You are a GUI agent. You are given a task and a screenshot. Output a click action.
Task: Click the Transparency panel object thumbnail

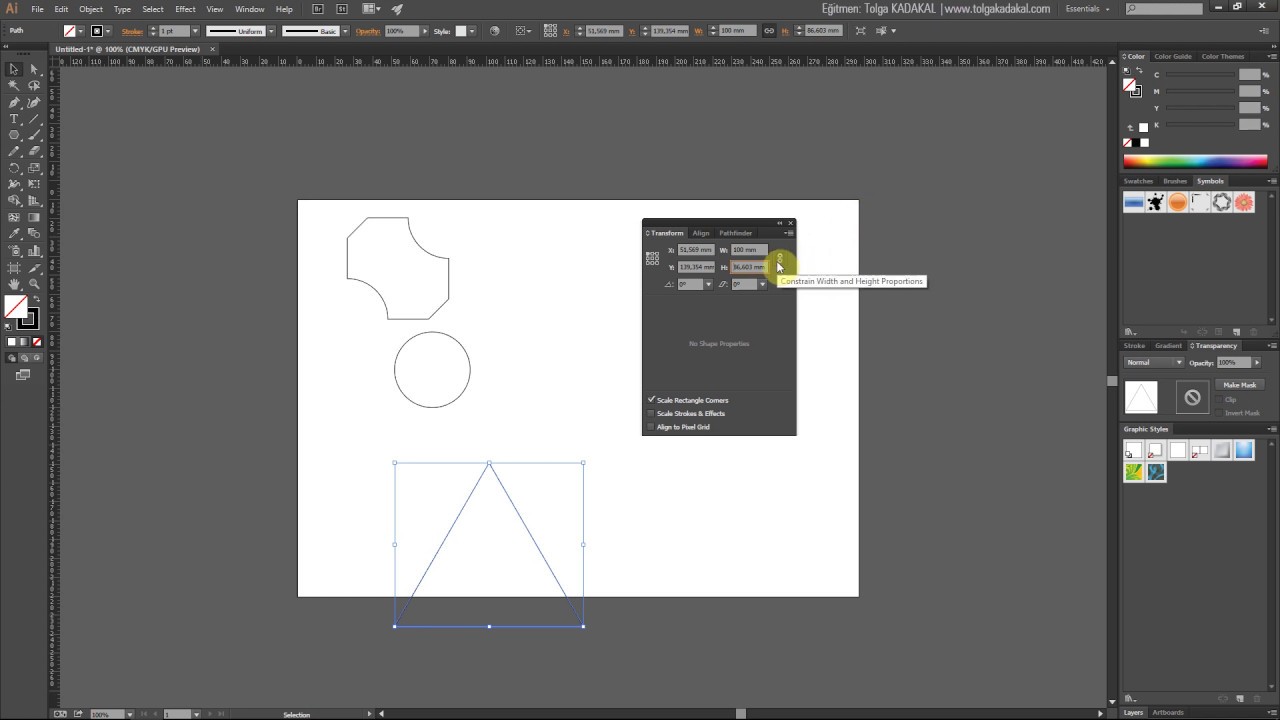point(1141,397)
